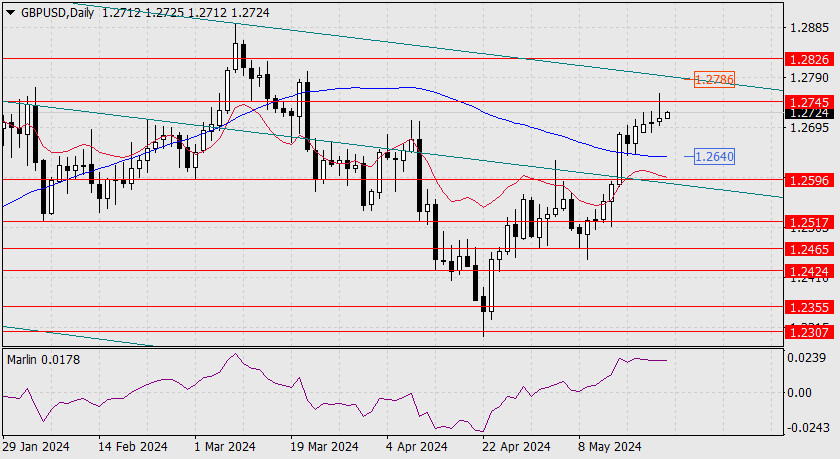Image resolution: width=840 pixels, height=459 pixels.
Task: Click the 1.2695 price axis value
Action: pos(809,127)
